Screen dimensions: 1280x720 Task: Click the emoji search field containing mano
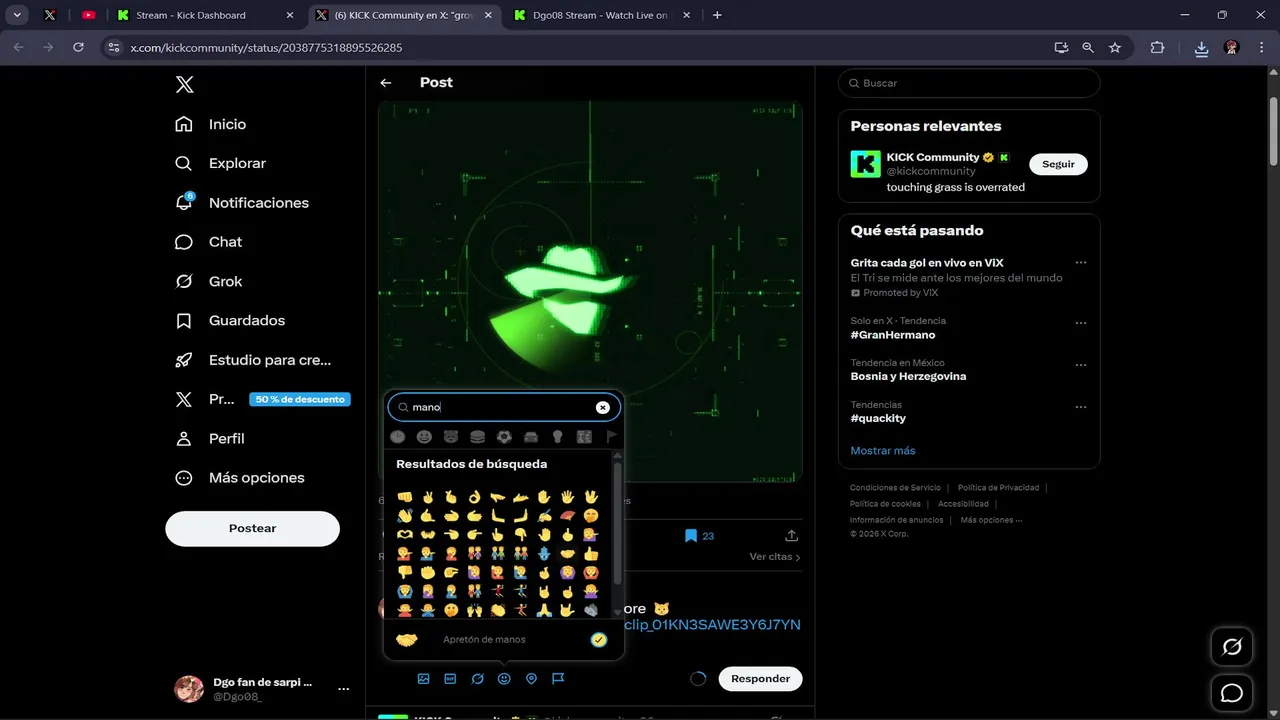504,407
